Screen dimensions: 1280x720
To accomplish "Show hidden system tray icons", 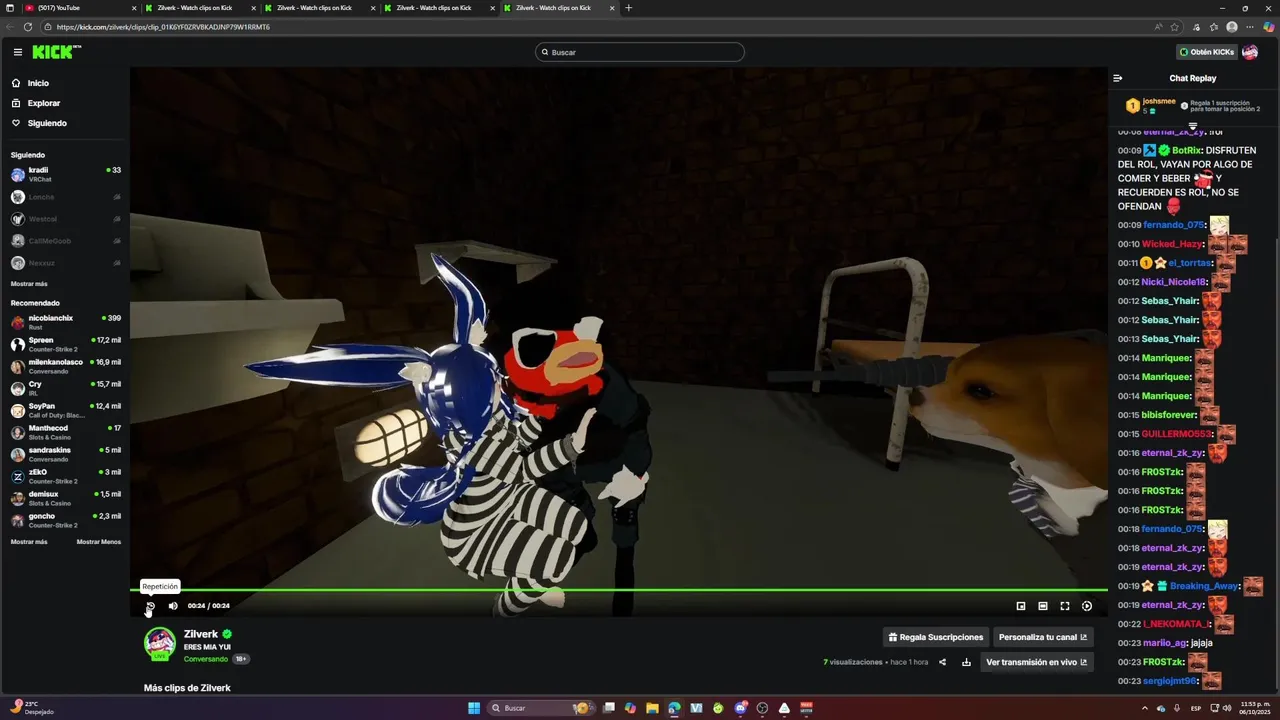I will [x=1144, y=708].
